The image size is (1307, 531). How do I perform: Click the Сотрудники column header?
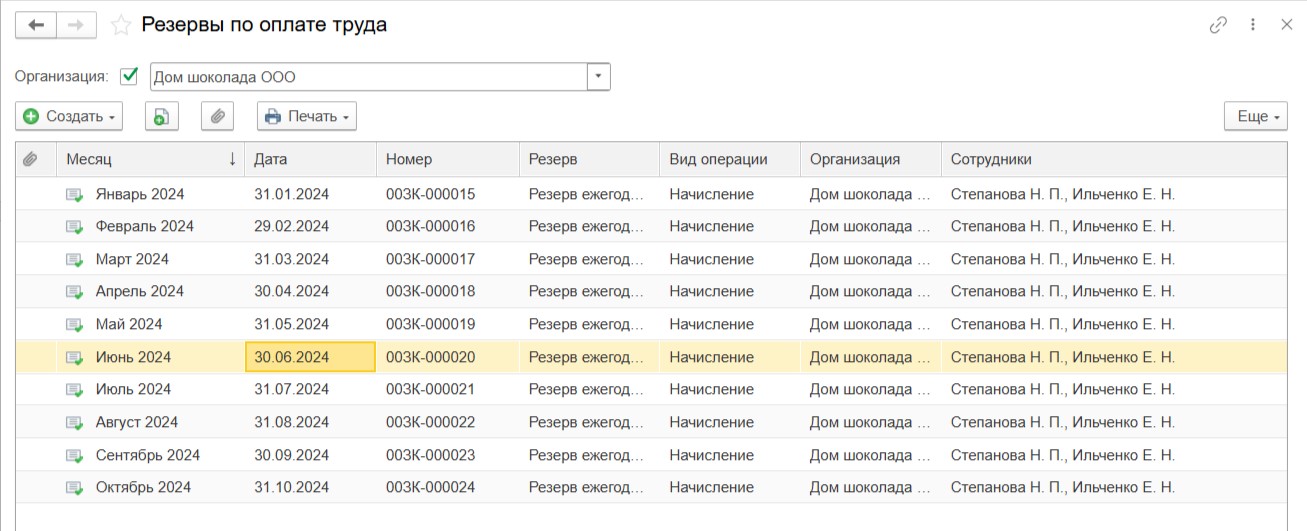point(1110,159)
